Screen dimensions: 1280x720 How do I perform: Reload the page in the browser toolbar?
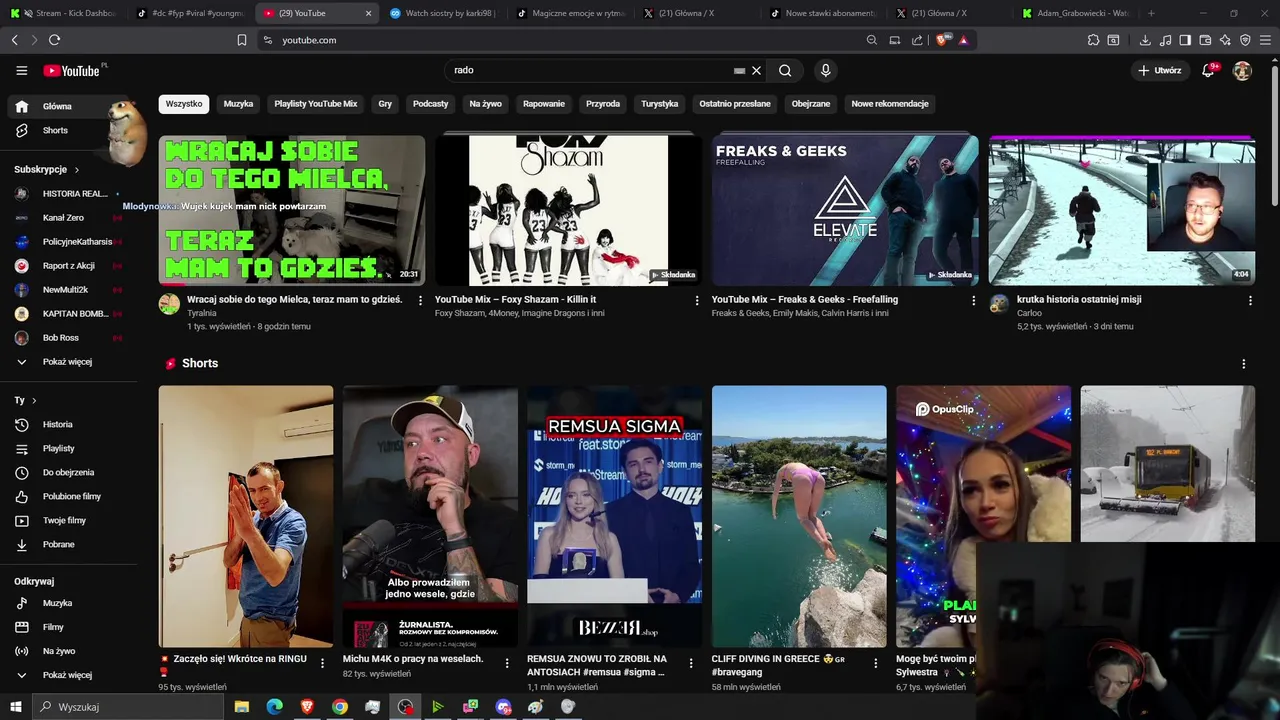(54, 40)
